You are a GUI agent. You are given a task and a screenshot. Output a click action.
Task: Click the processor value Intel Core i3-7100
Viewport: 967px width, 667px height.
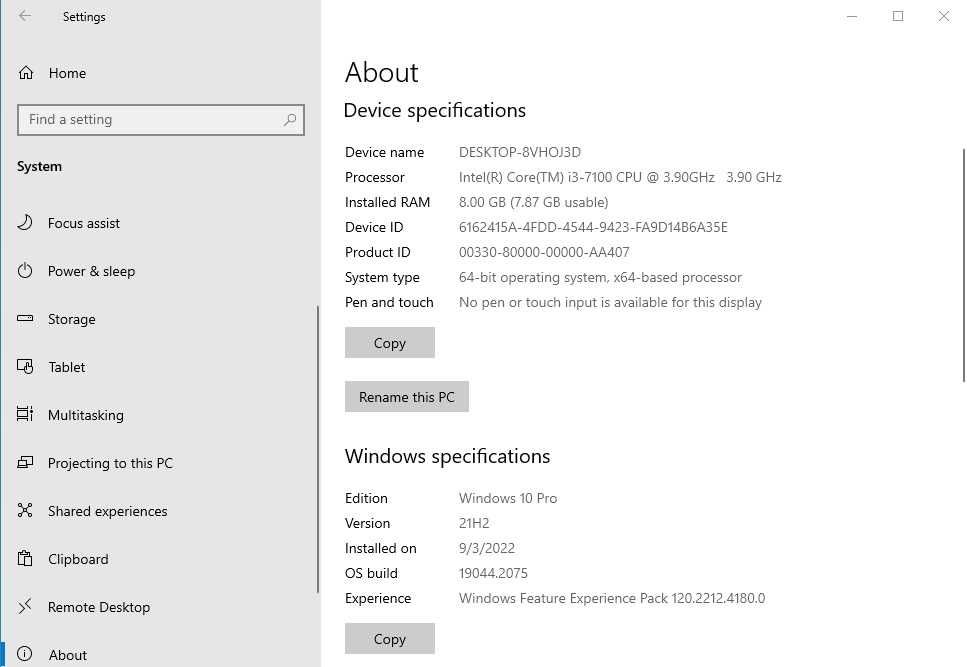pyautogui.click(x=620, y=178)
